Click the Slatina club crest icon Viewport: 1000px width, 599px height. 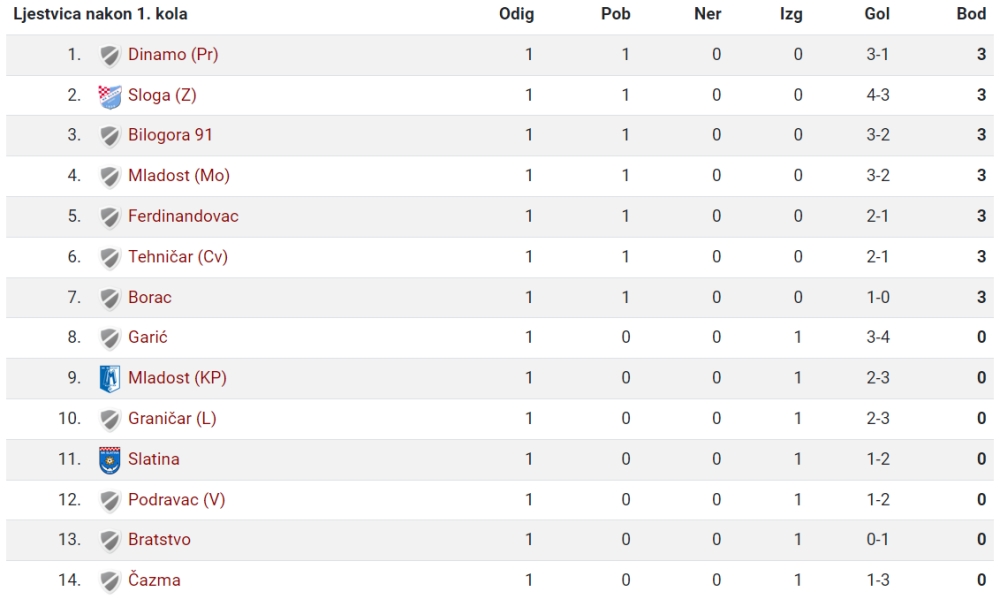pyautogui.click(x=110, y=460)
